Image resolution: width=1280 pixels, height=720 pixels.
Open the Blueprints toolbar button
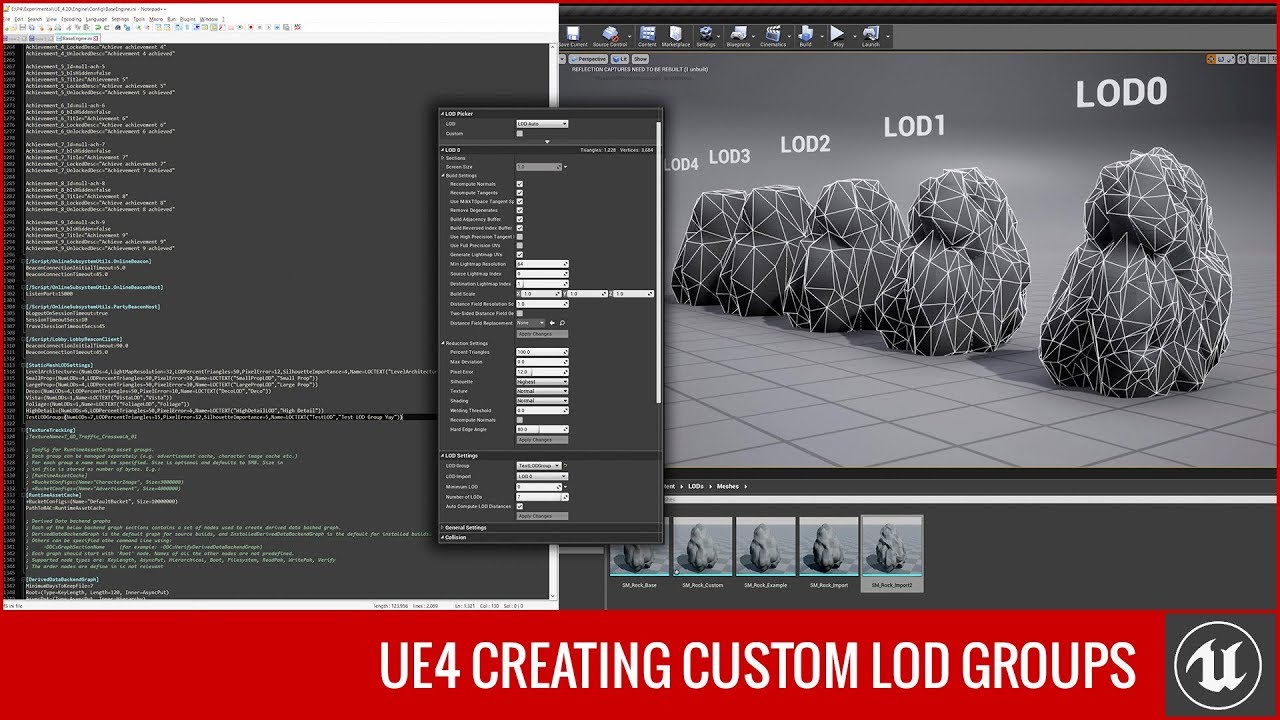[738, 36]
